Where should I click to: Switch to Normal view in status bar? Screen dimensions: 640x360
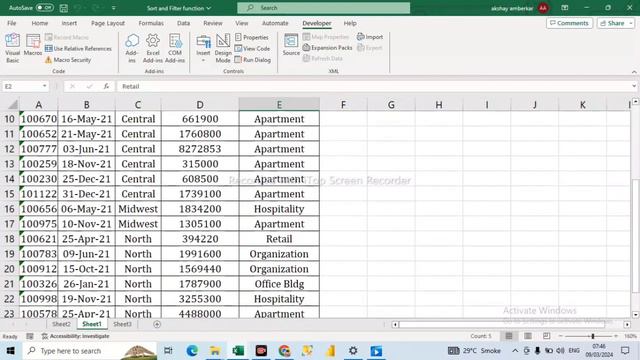(x=509, y=336)
